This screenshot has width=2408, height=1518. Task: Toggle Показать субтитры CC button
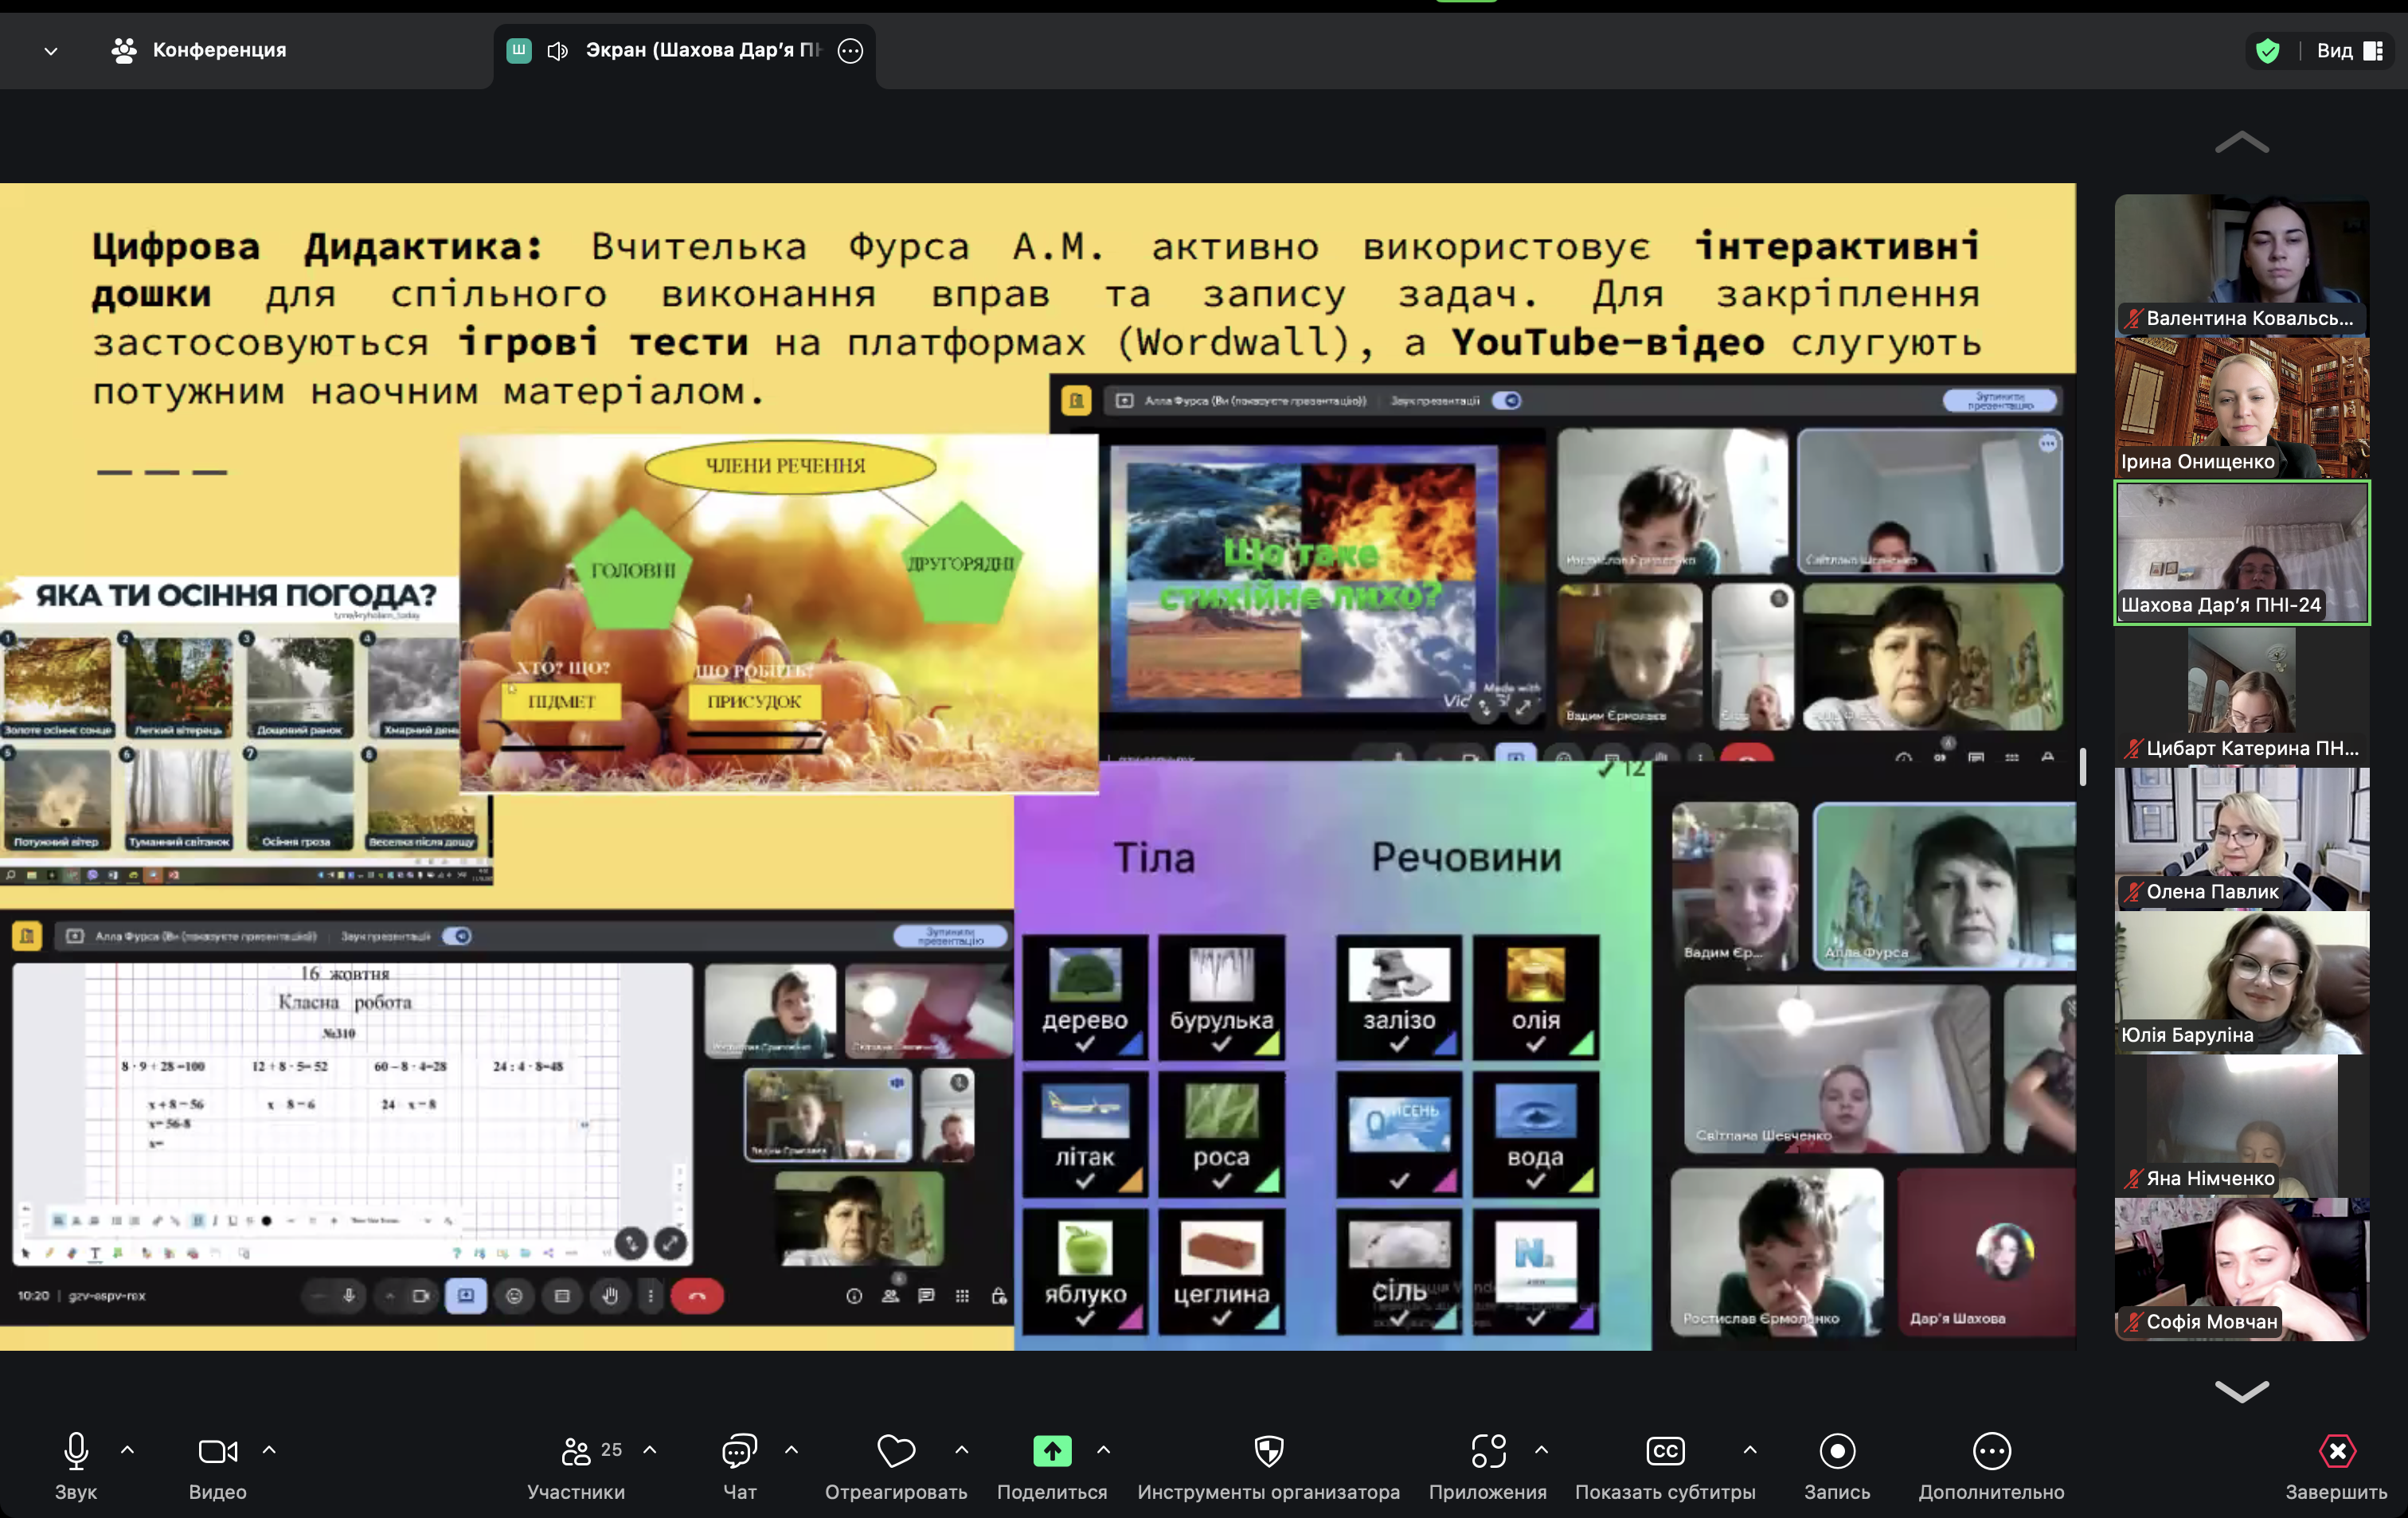click(1665, 1451)
